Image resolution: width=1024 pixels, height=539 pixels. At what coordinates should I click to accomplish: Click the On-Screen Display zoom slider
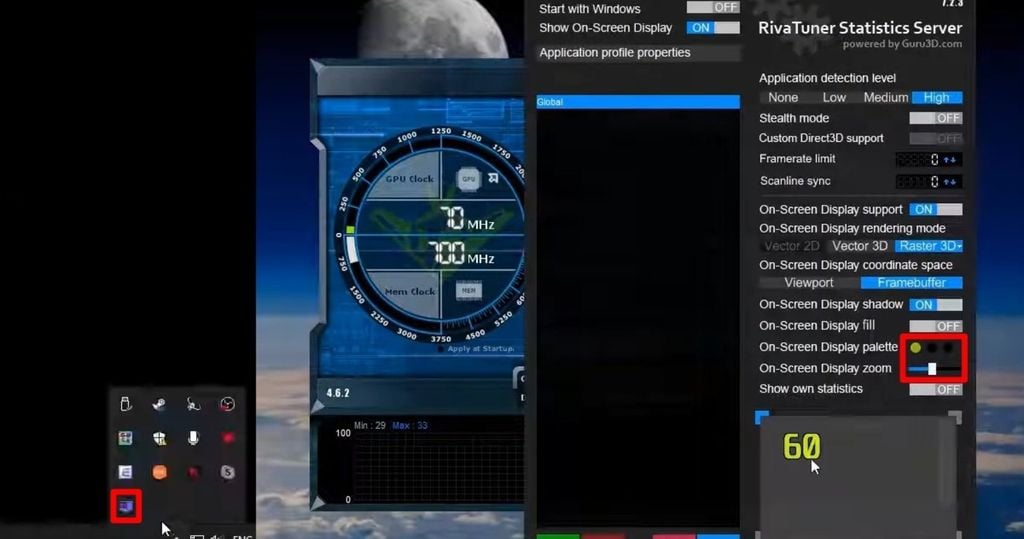tap(932, 369)
